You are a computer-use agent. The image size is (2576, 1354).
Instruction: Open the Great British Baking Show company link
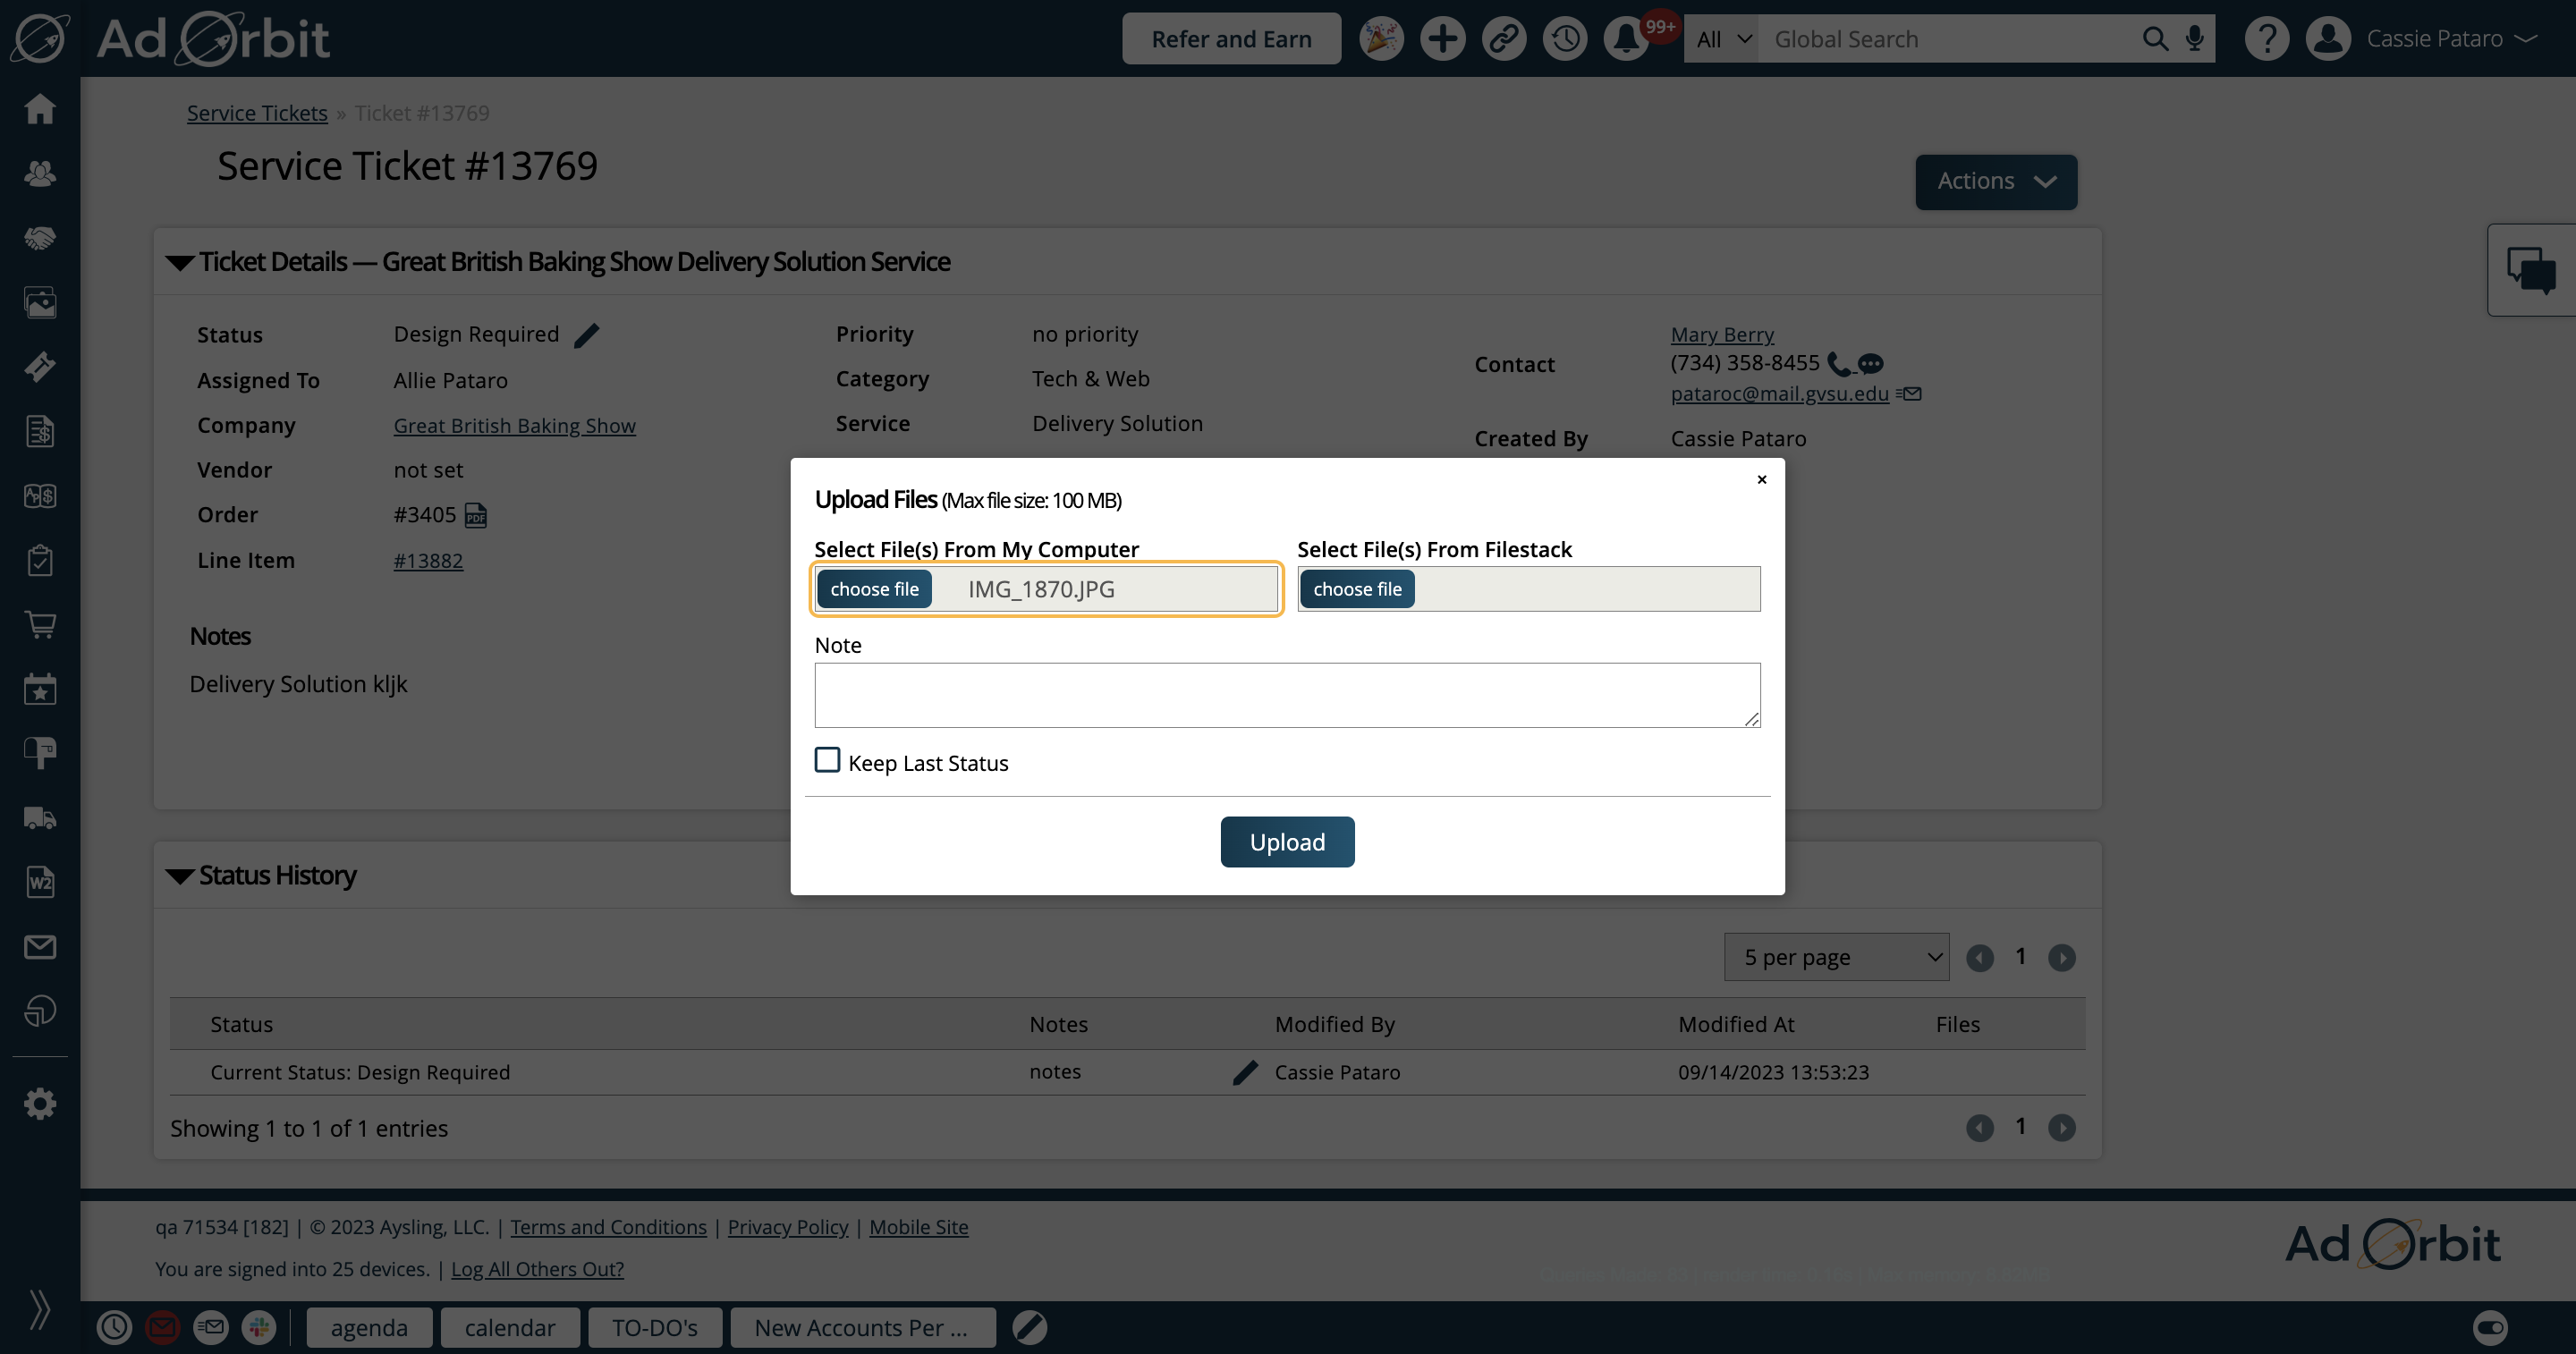pos(514,425)
